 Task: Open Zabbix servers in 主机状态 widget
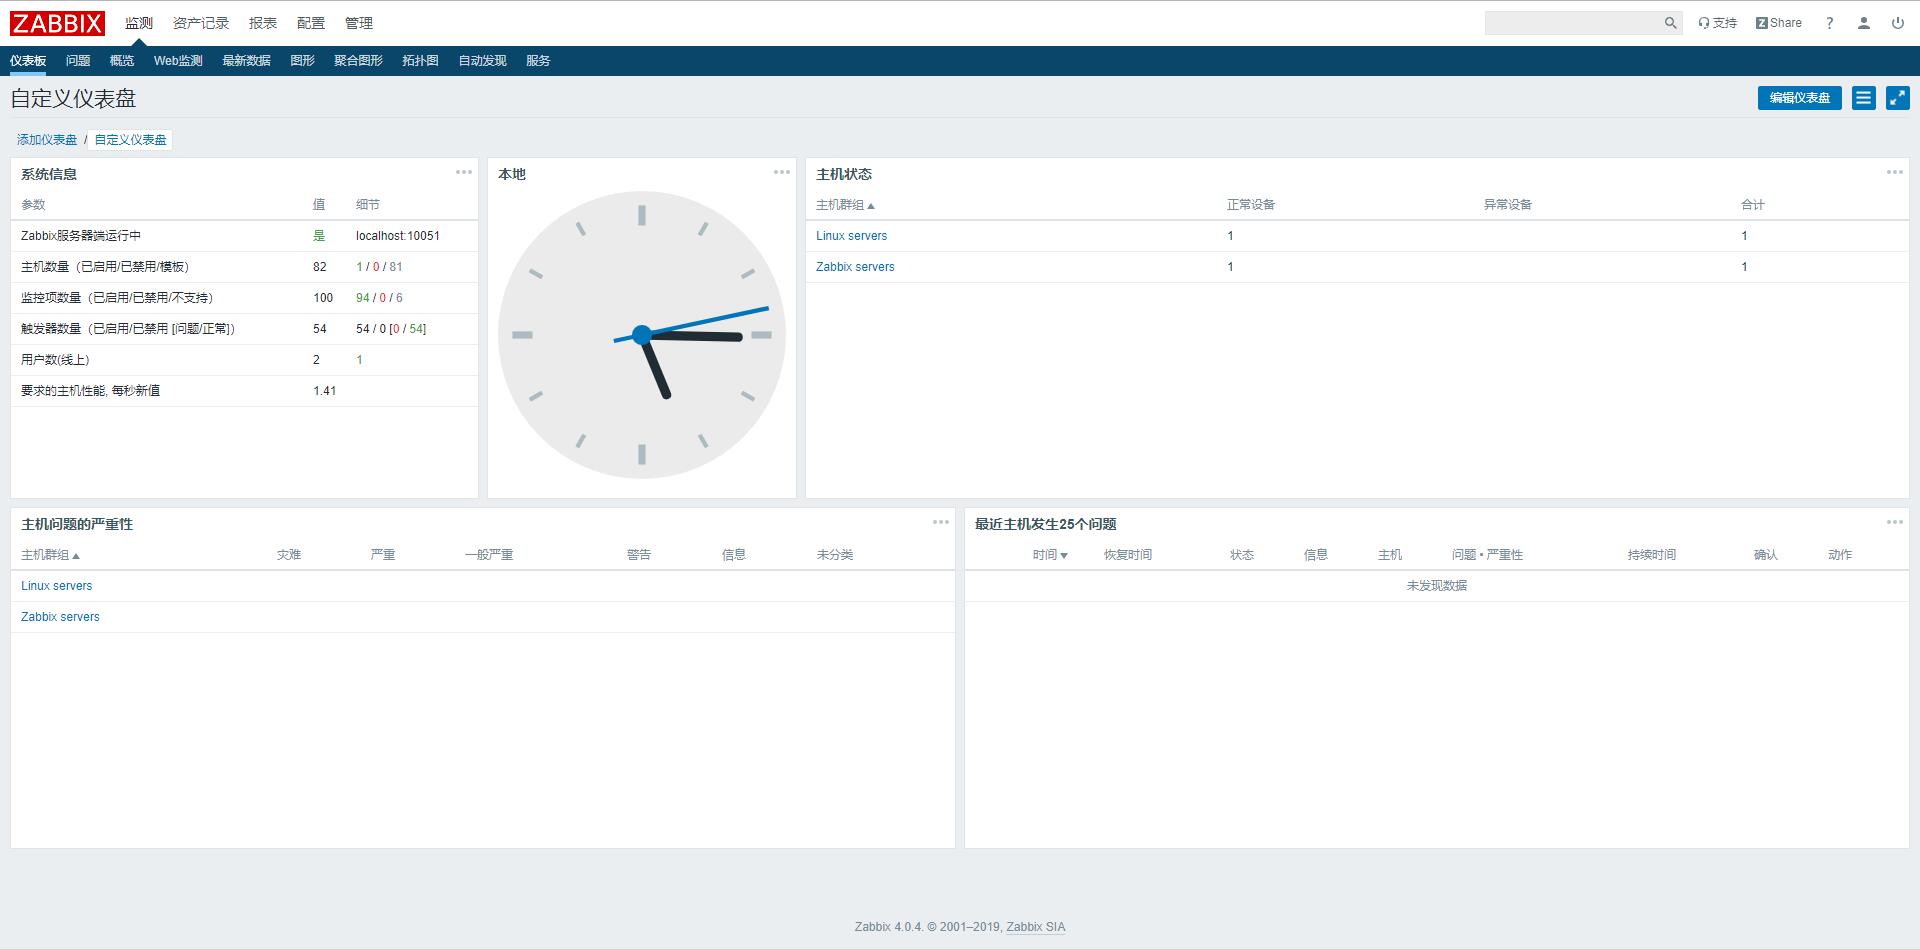tap(855, 267)
